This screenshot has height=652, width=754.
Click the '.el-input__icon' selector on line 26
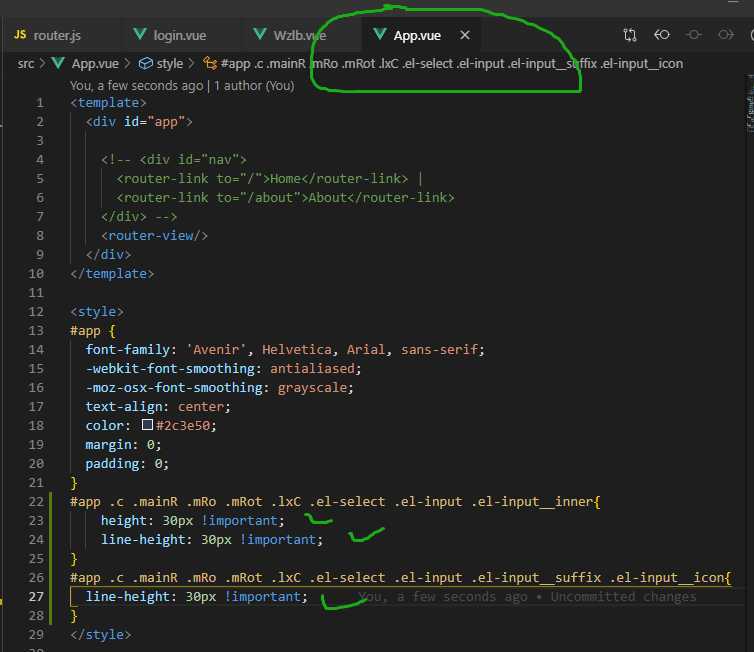(666, 577)
